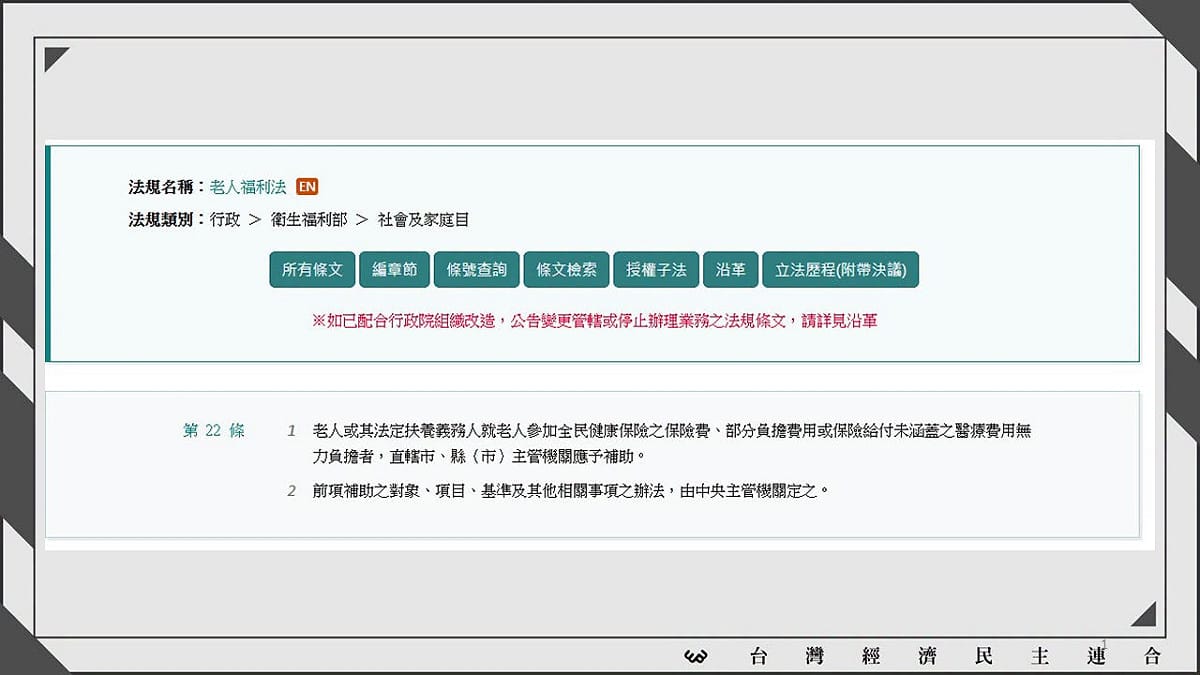1200x675 pixels.
Task: Click the red notice mentioning 詳見沿革
Action: click(x=594, y=321)
